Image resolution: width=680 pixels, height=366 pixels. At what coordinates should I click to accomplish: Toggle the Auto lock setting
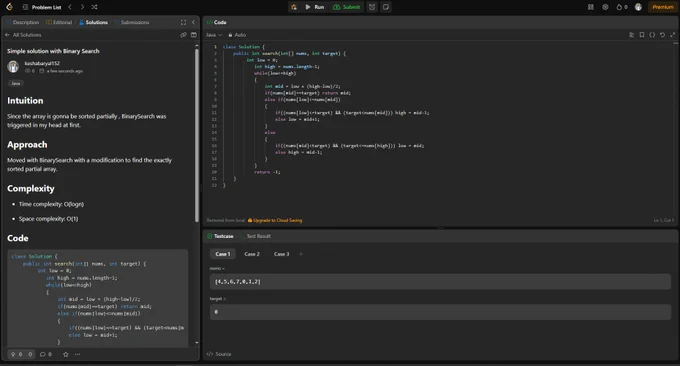(237, 35)
